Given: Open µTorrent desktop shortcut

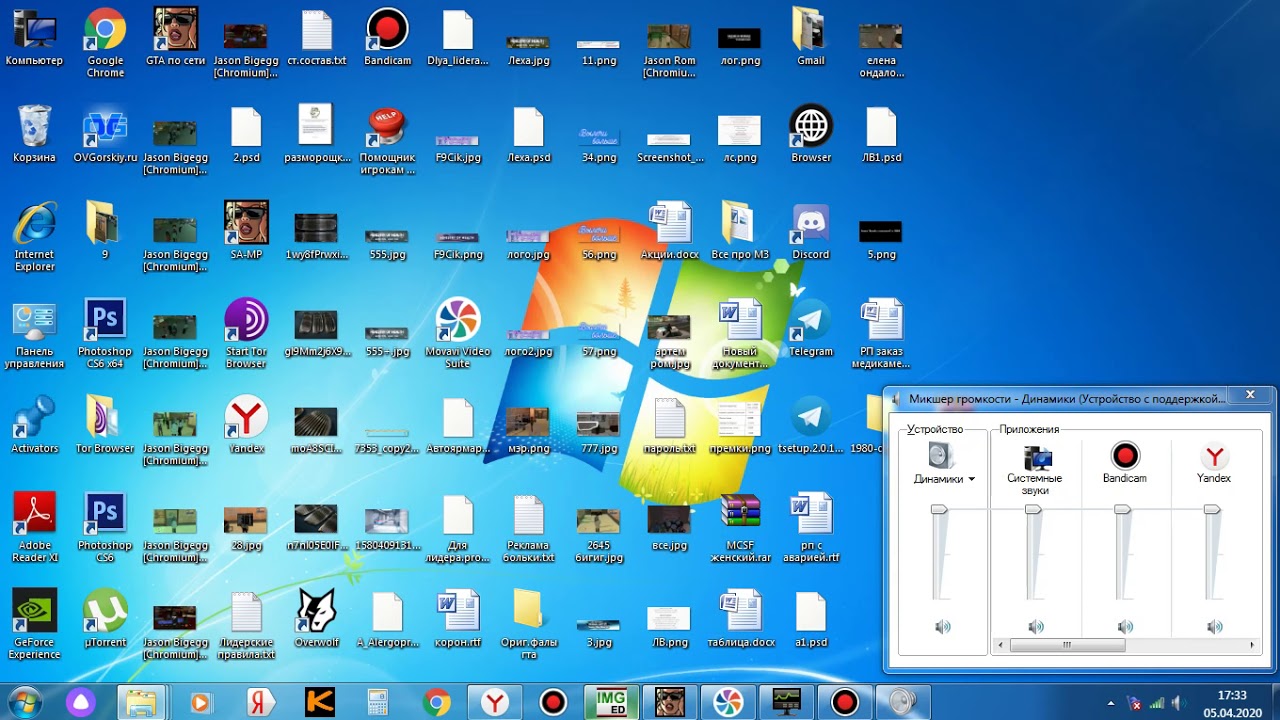Looking at the screenshot, I should pos(105,619).
